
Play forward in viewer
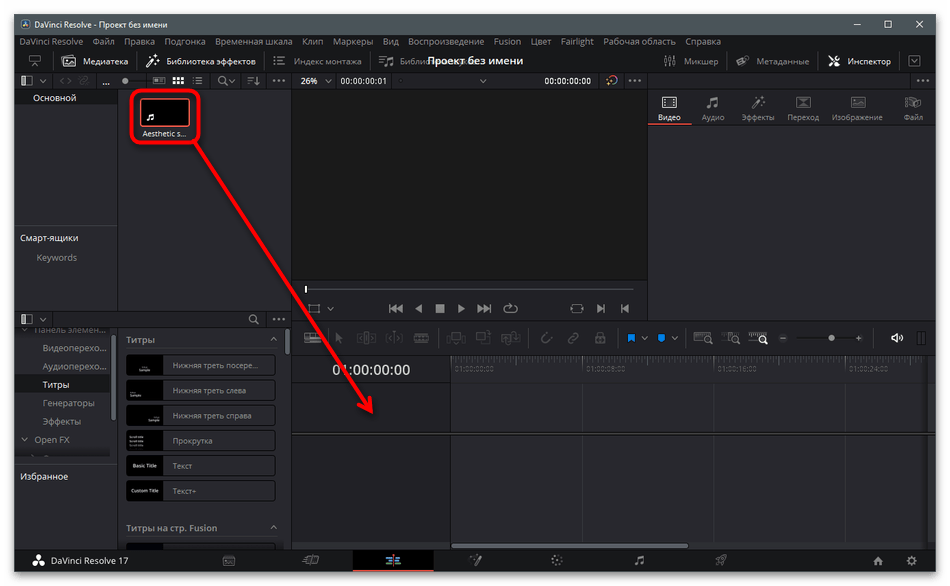(461, 308)
